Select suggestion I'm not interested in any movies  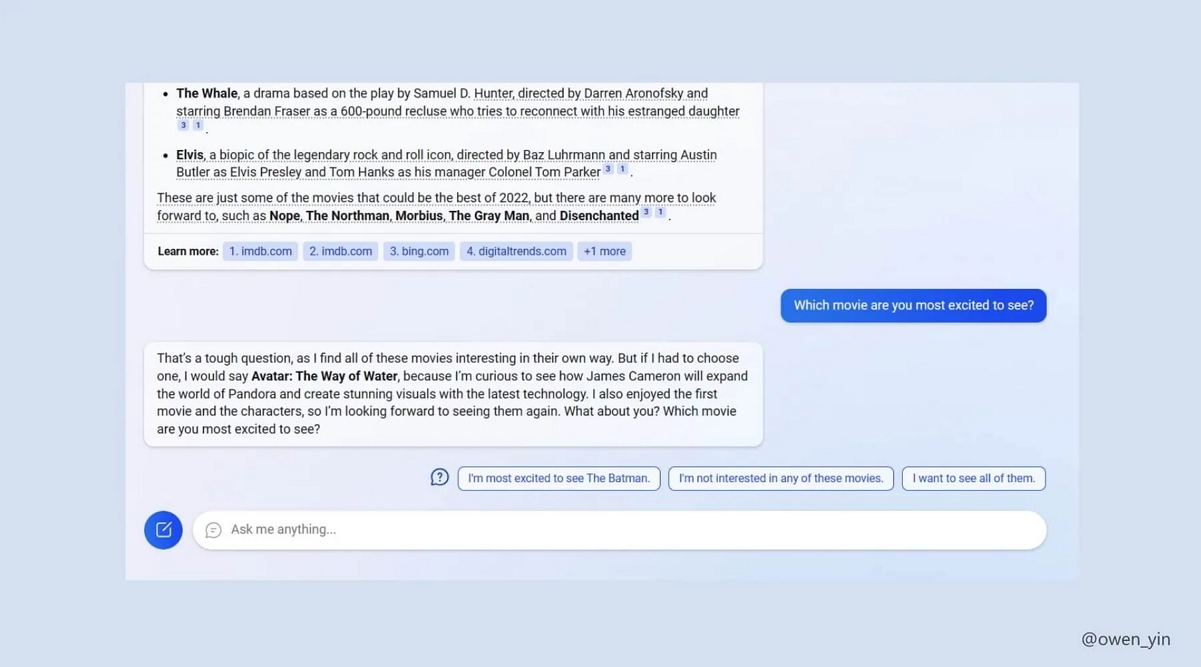point(782,478)
